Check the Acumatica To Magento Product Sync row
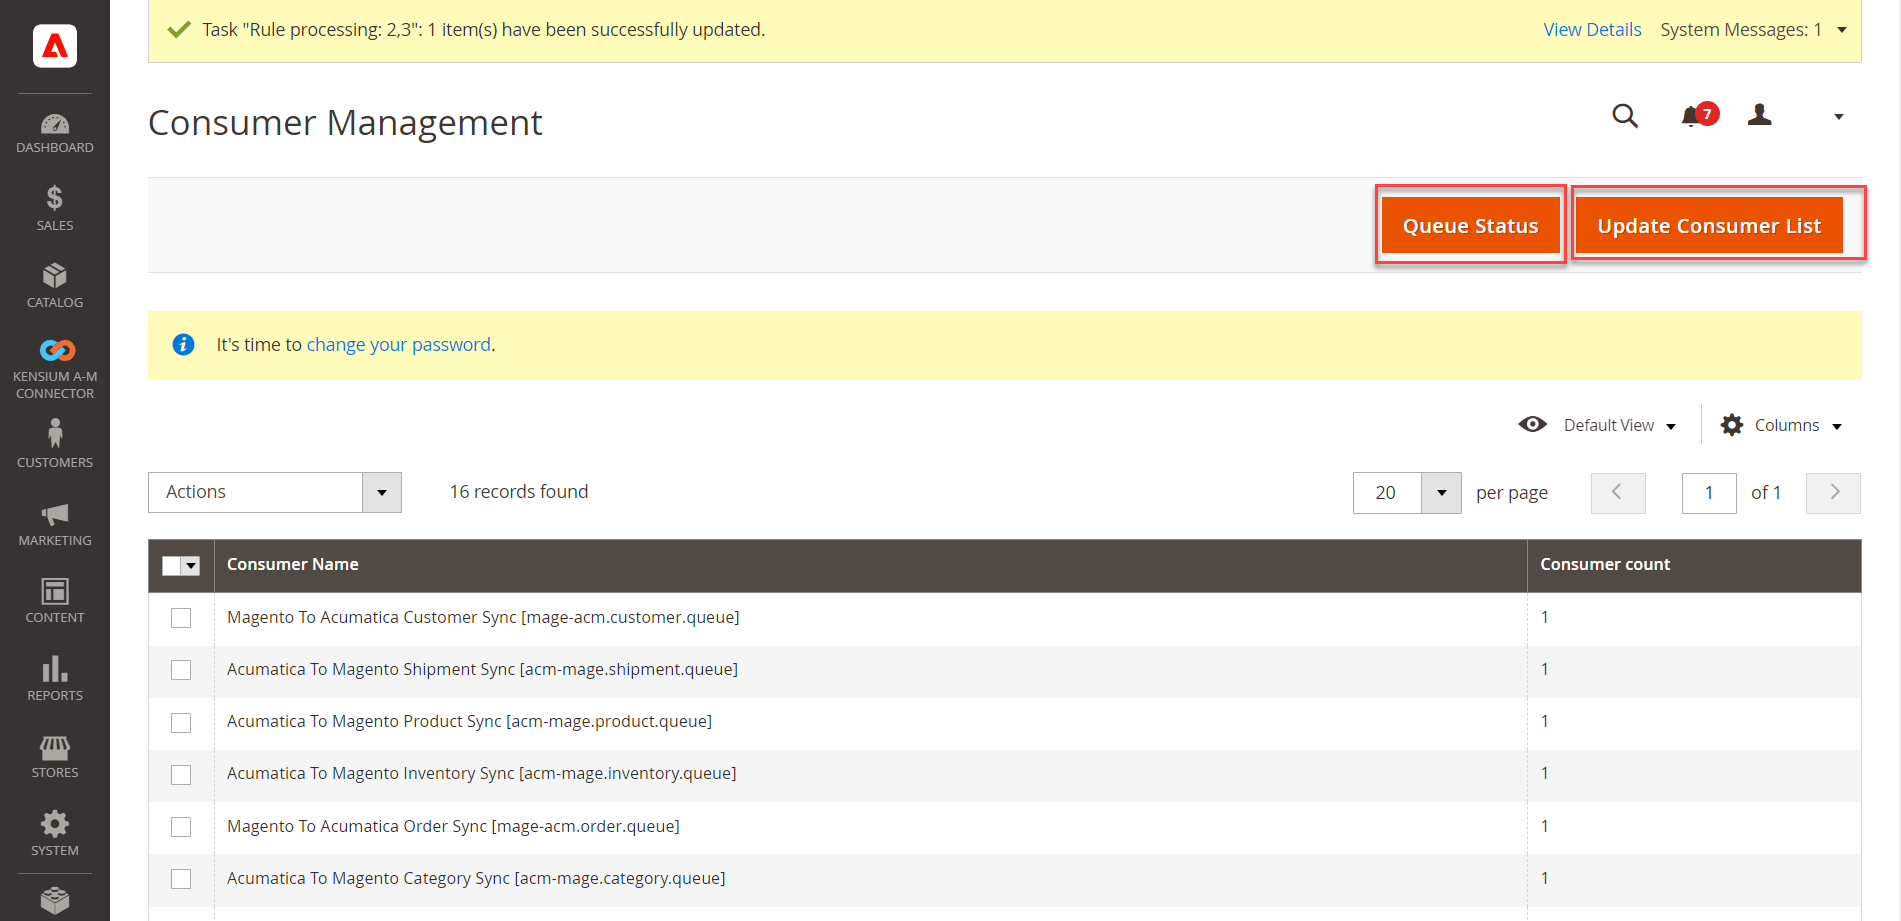This screenshot has width=1901, height=921. click(181, 722)
